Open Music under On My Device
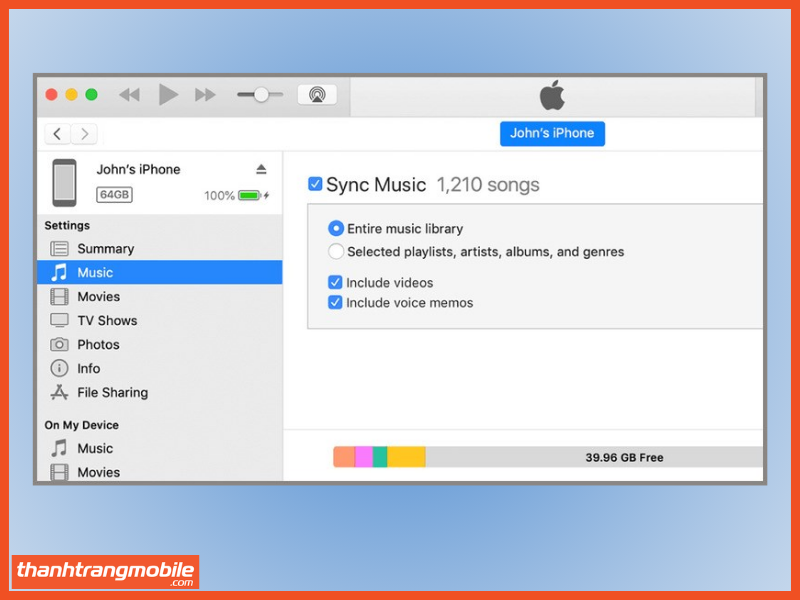Viewport: 800px width, 600px height. pyautogui.click(x=160, y=448)
